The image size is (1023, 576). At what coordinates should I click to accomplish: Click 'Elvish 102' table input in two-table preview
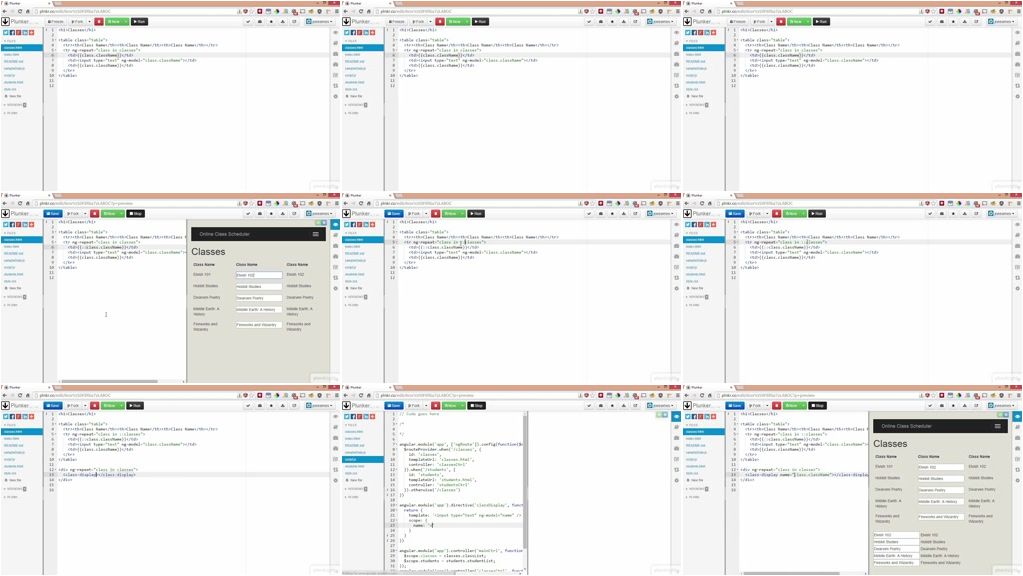(941, 467)
